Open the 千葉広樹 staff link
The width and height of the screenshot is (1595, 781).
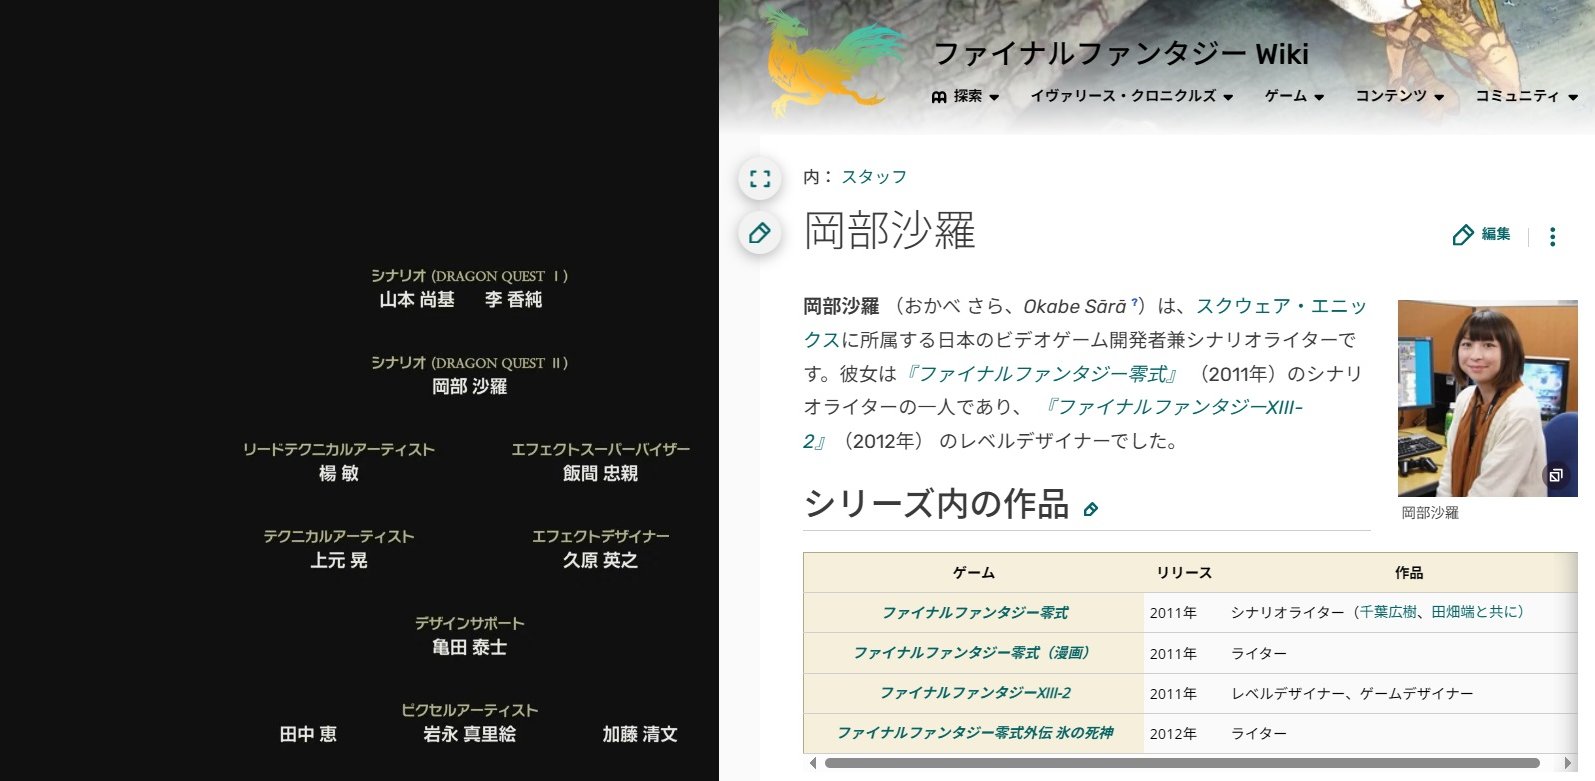coord(1388,612)
